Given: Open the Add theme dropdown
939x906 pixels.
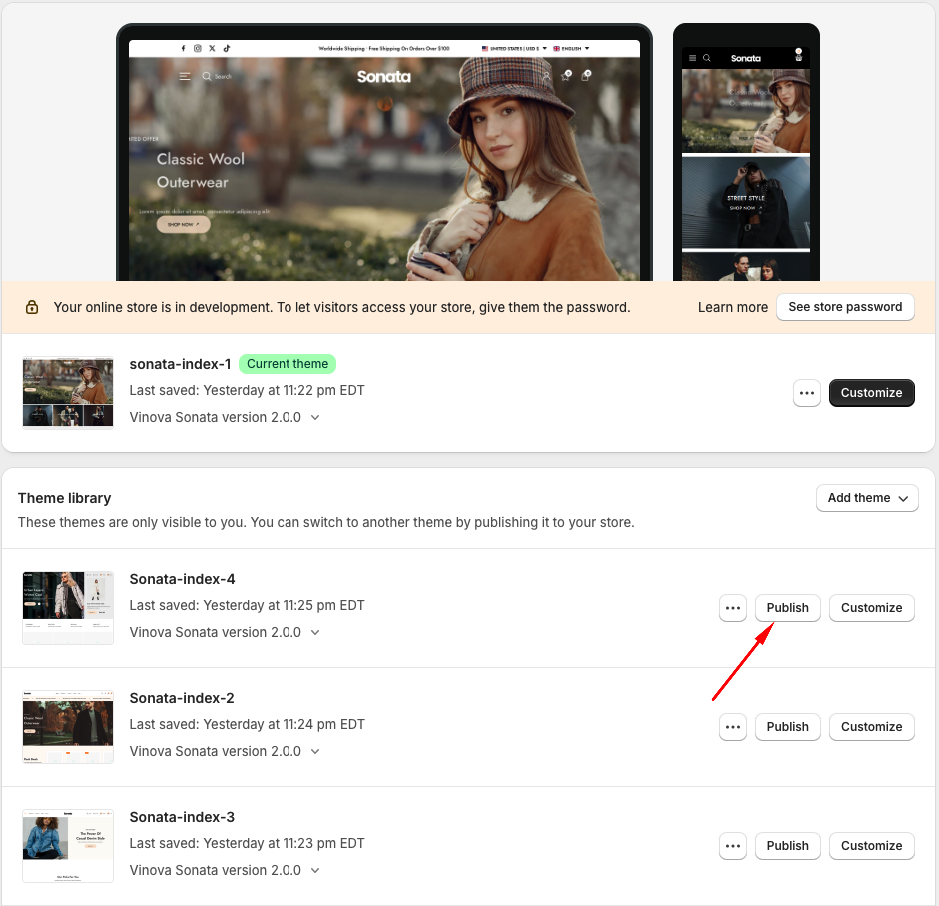Looking at the screenshot, I should tap(867, 498).
